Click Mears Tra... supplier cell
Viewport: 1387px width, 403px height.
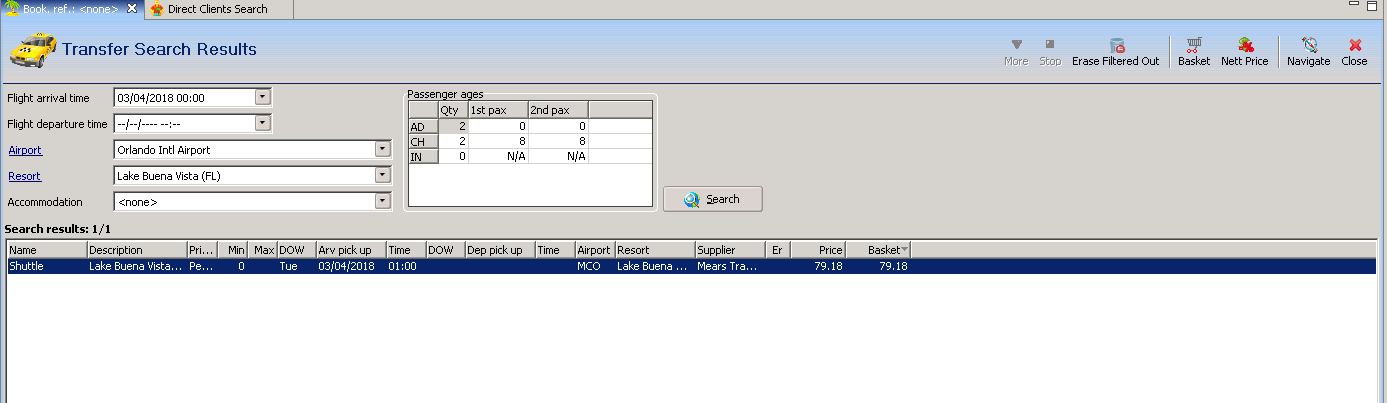point(730,267)
